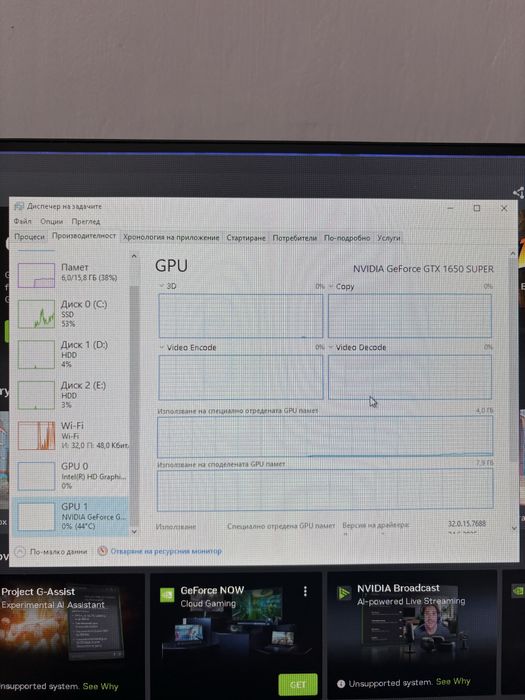This screenshot has width=525, height=700.
Task: Open the Услуги tab
Action: tap(388, 238)
